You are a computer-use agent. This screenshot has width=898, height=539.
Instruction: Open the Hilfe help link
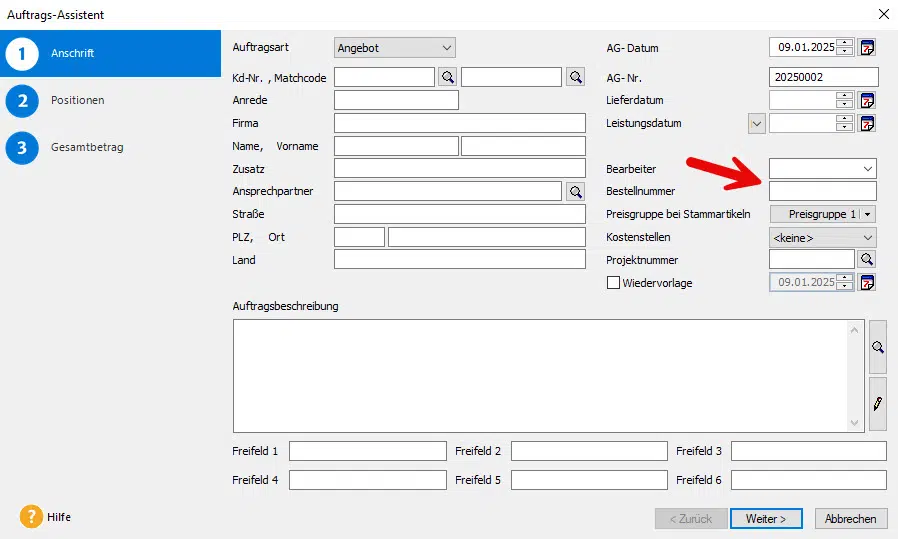click(58, 517)
